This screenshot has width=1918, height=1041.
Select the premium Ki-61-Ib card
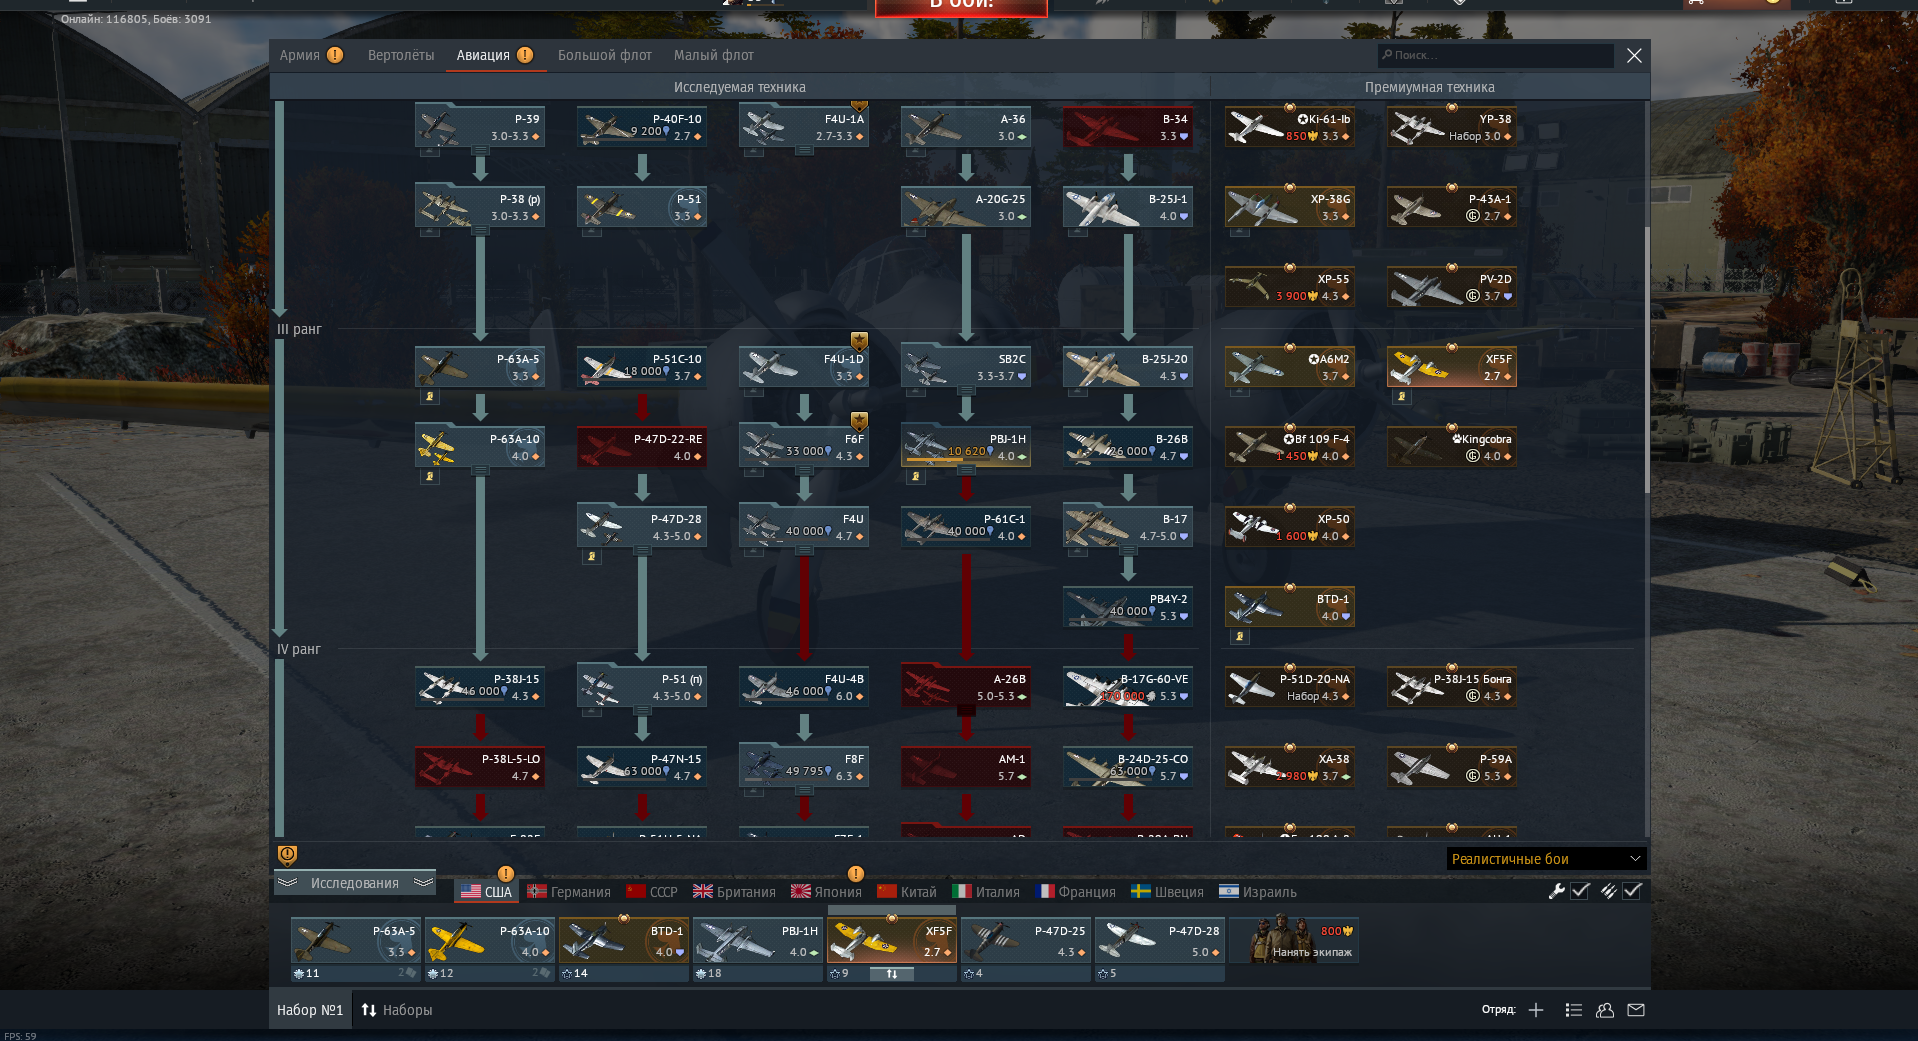tap(1290, 127)
